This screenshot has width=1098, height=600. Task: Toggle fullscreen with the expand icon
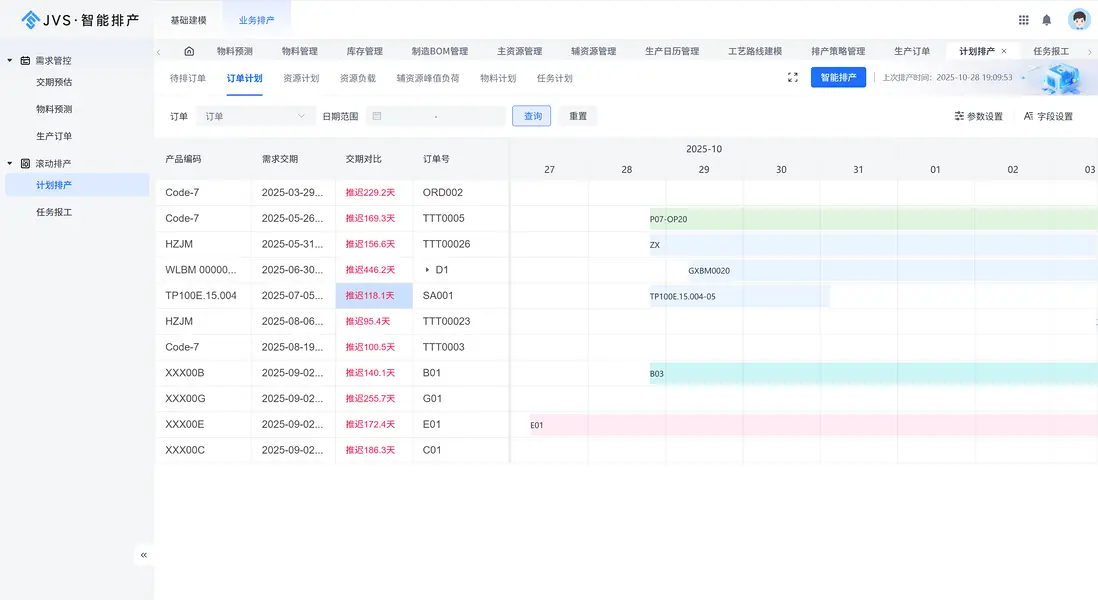tap(793, 78)
